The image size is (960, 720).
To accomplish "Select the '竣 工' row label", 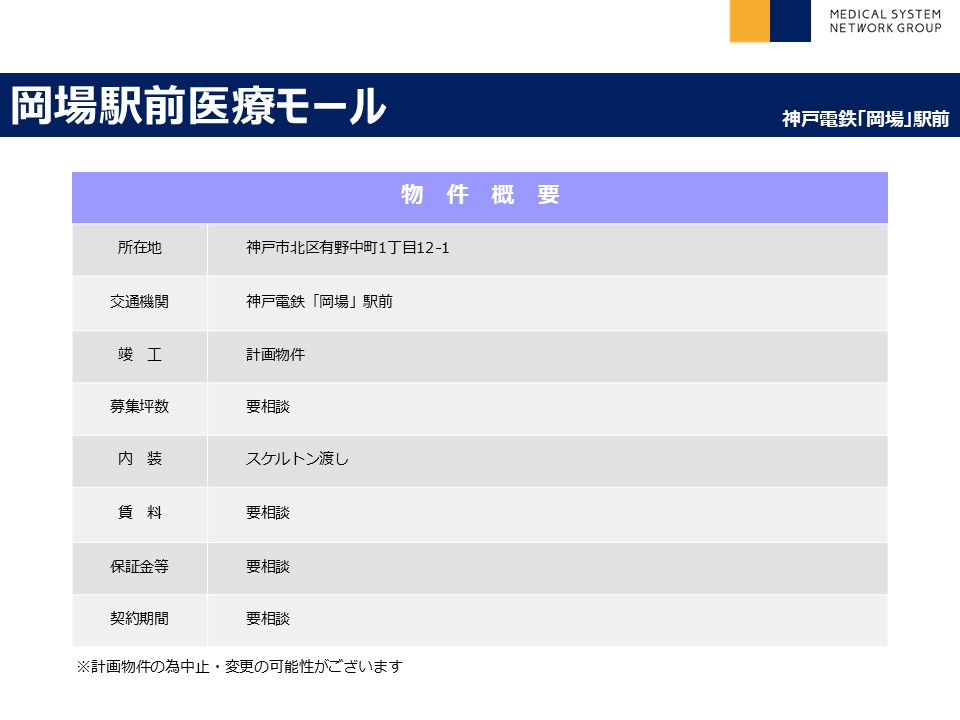I will (x=140, y=354).
